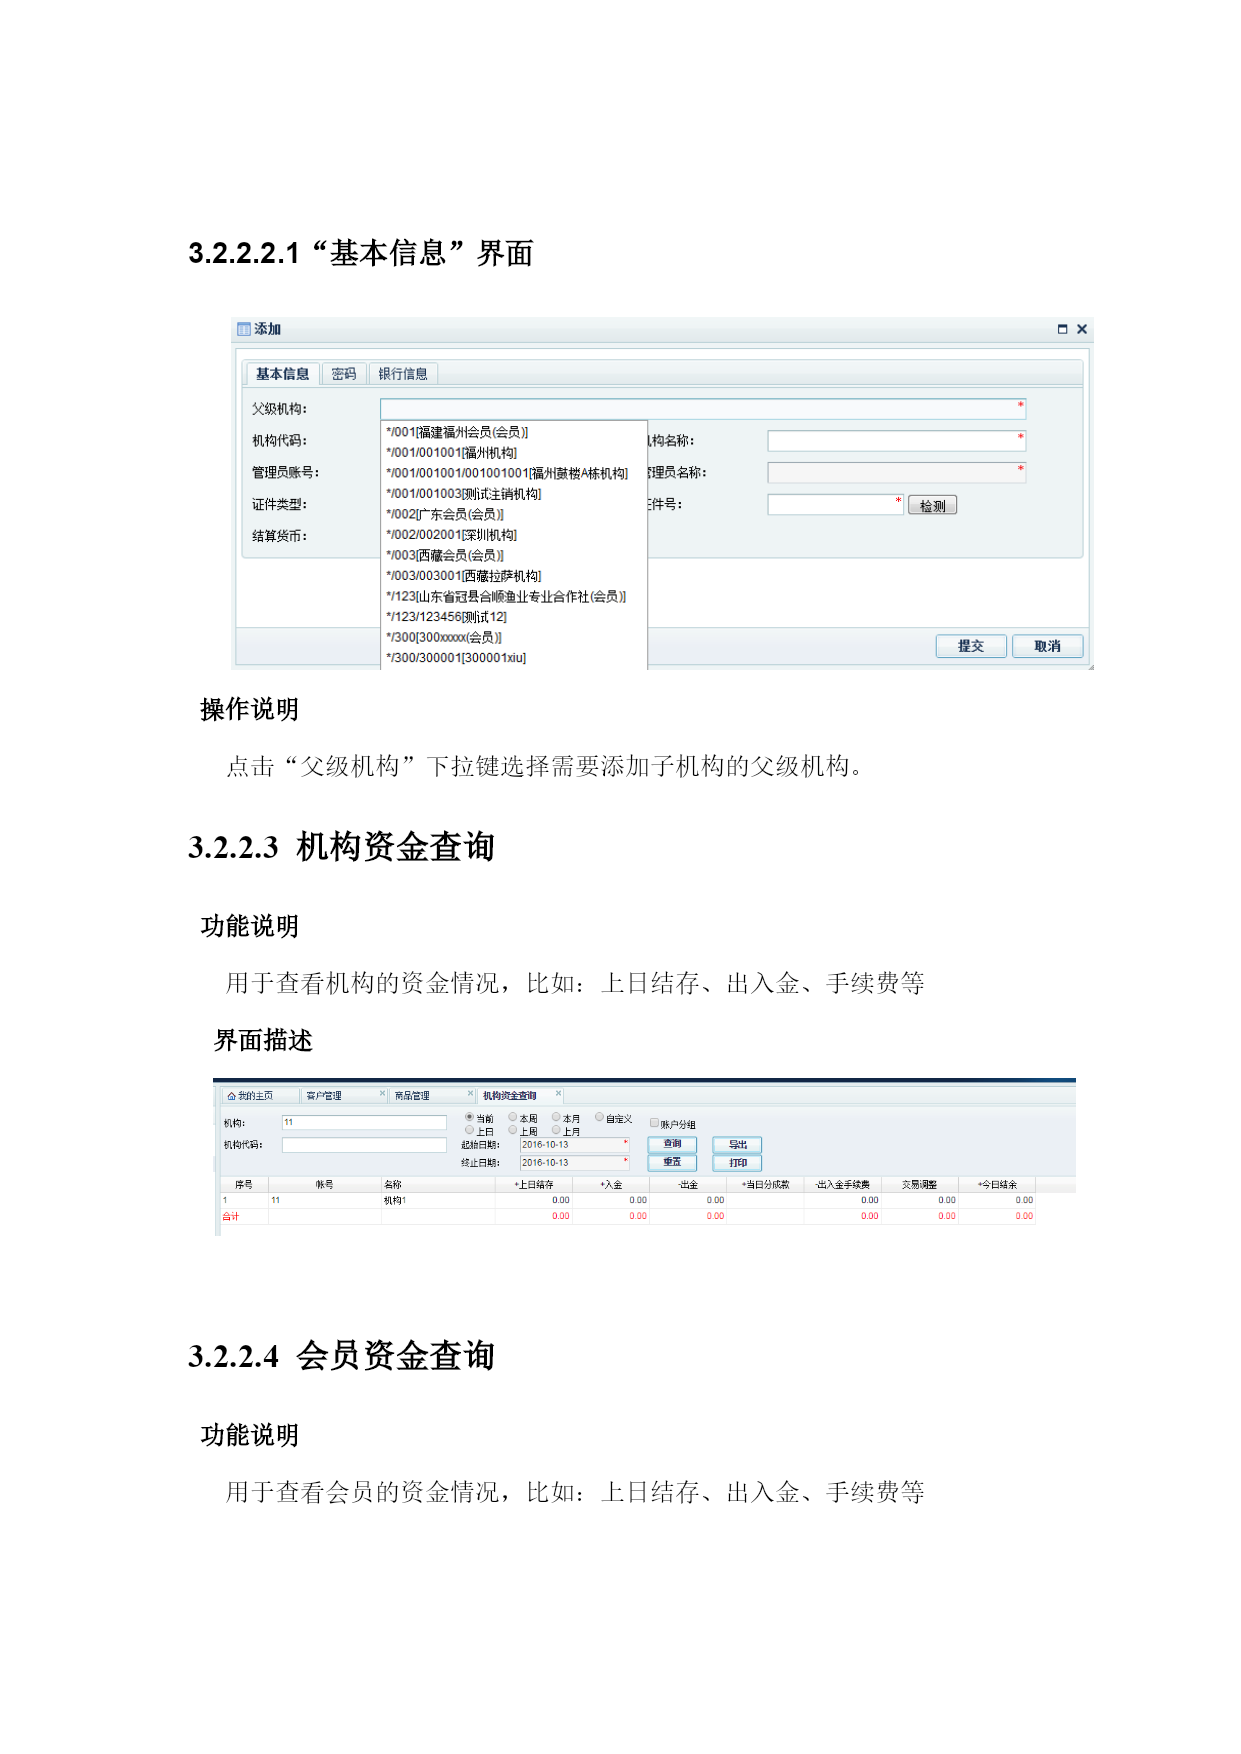Viewport: 1241px width, 1754px height.
Task: Sort by the -出金 column header
Action: point(688,1185)
